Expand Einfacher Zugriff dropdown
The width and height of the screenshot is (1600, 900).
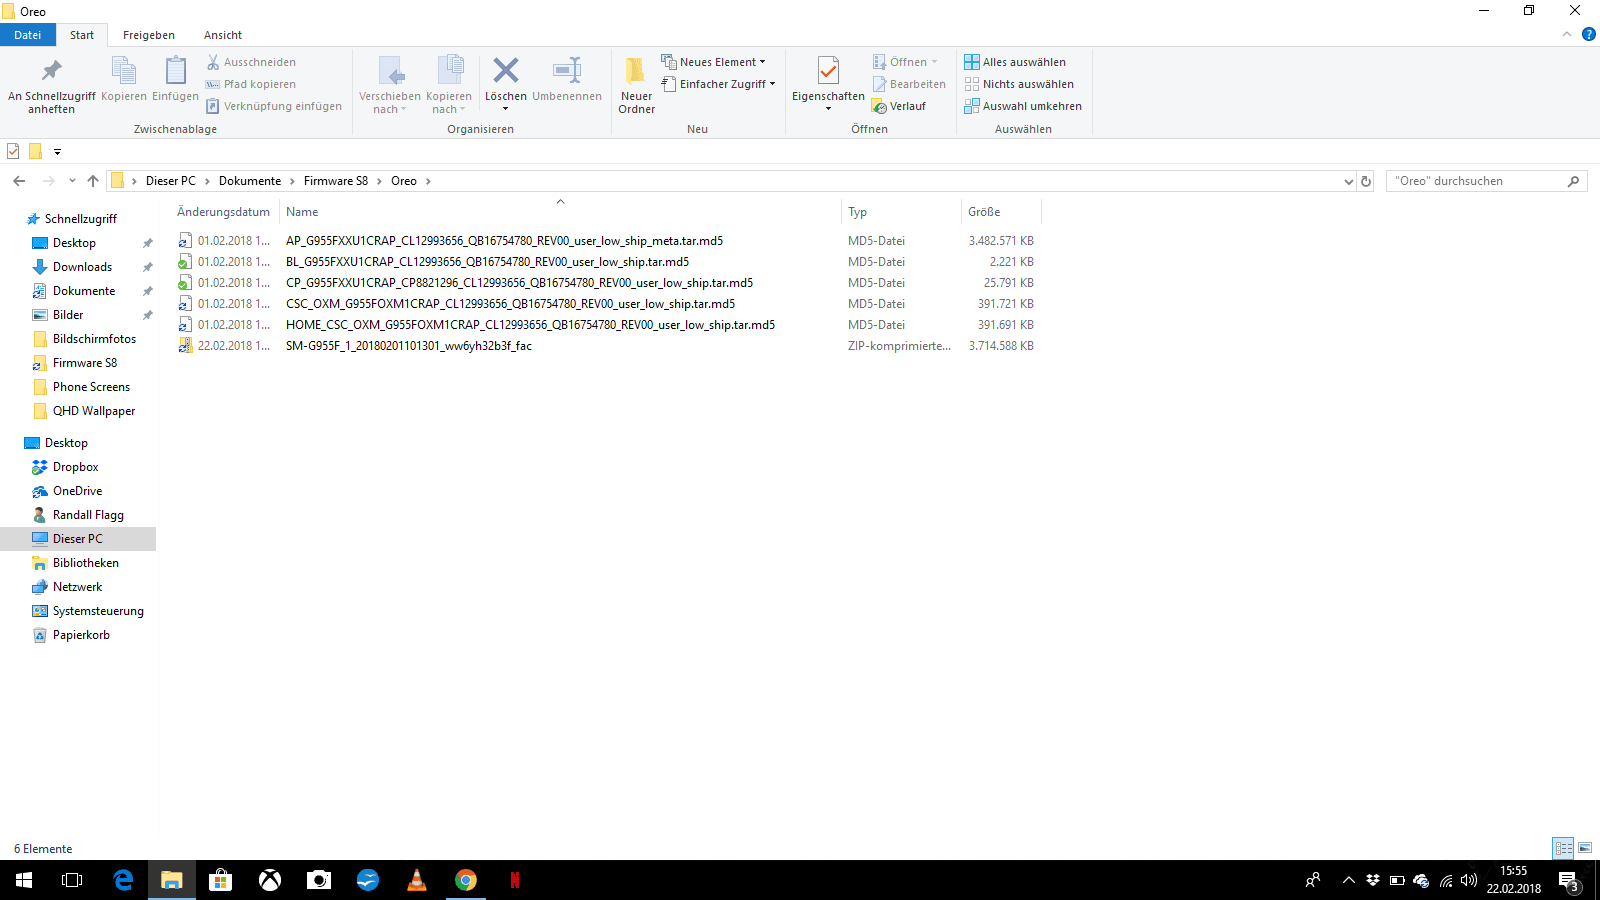tap(772, 84)
